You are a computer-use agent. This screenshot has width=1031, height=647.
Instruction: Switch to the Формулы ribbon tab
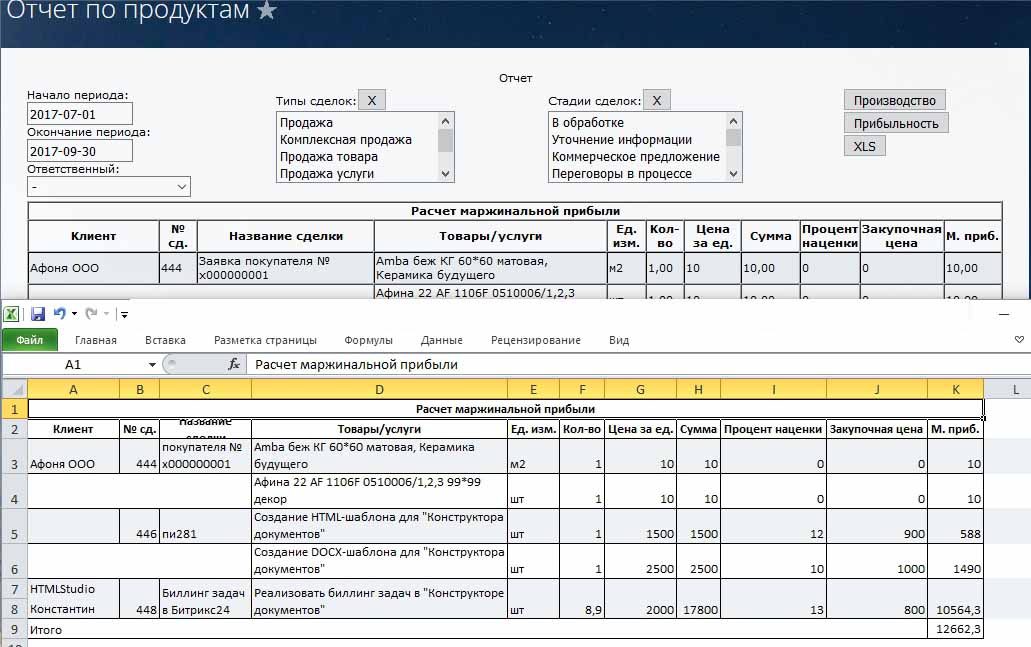click(x=368, y=340)
